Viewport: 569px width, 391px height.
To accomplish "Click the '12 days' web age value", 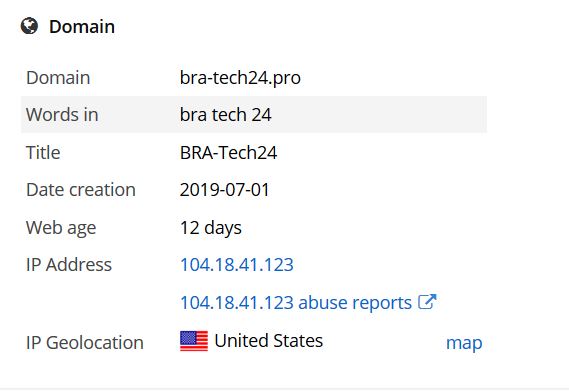I will (211, 228).
